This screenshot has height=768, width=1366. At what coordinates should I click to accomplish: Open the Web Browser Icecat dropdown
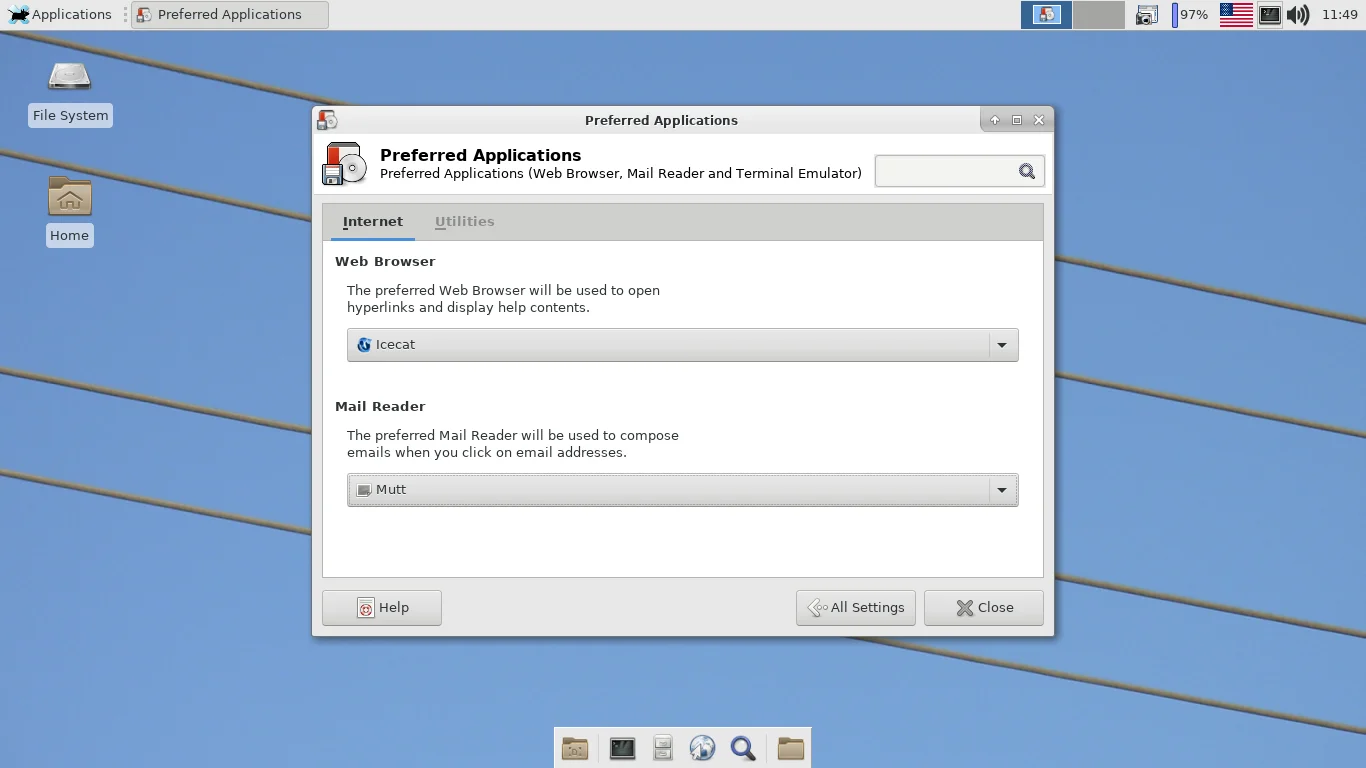coord(683,345)
